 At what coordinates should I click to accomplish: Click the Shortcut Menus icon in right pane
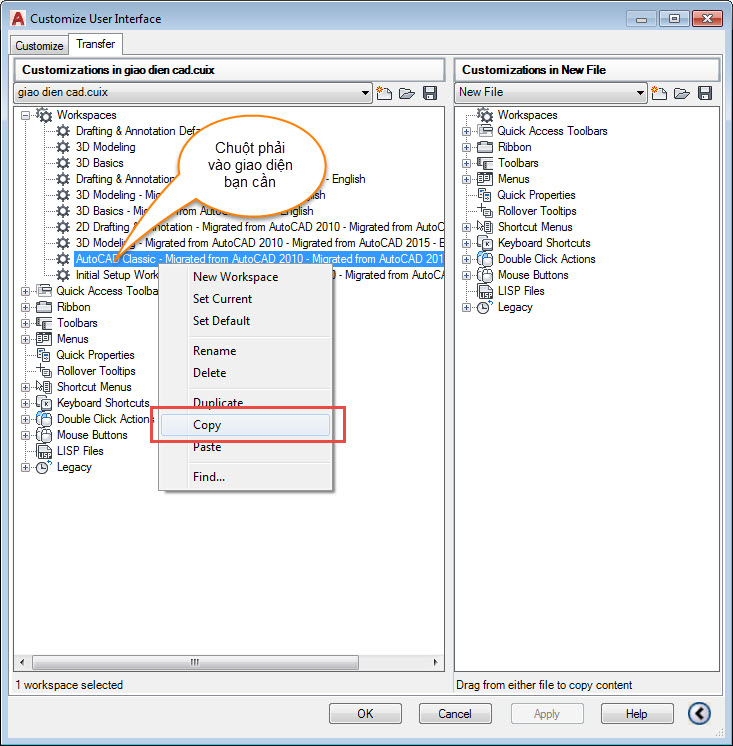pos(485,227)
